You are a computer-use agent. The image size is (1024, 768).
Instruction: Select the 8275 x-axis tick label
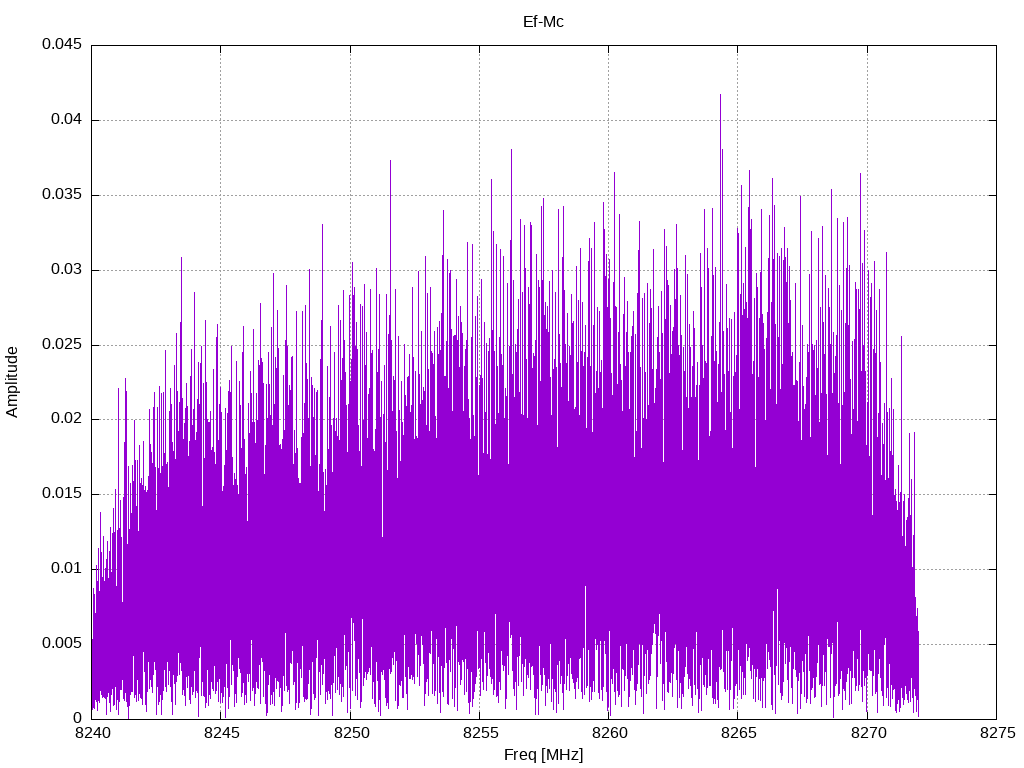(x=997, y=733)
